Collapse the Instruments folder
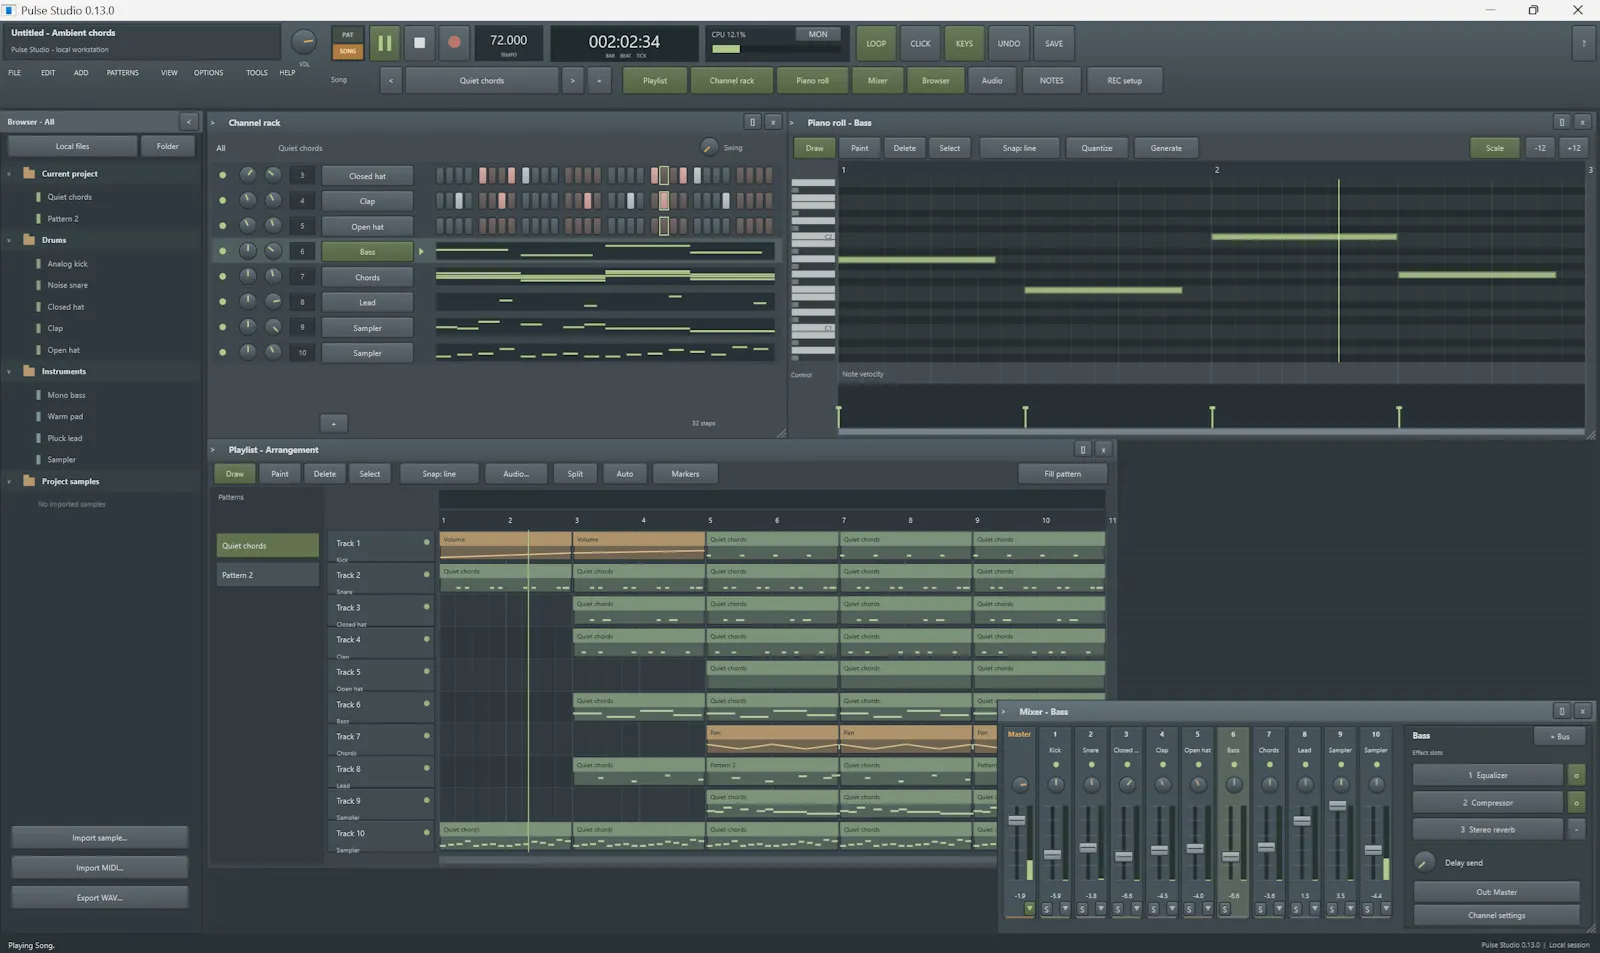 pos(10,372)
